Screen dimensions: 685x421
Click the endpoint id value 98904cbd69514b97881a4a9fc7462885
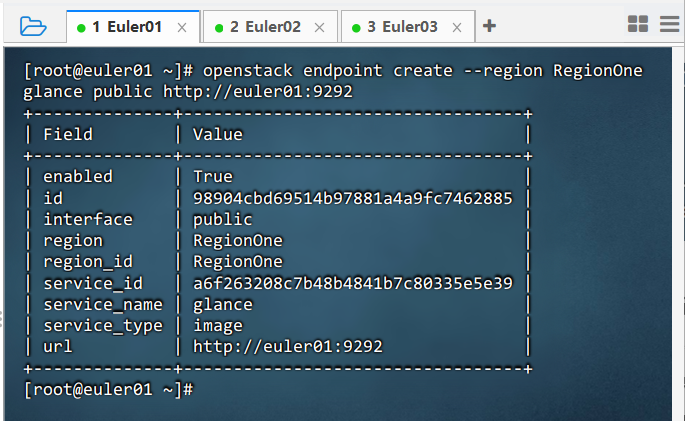click(353, 198)
